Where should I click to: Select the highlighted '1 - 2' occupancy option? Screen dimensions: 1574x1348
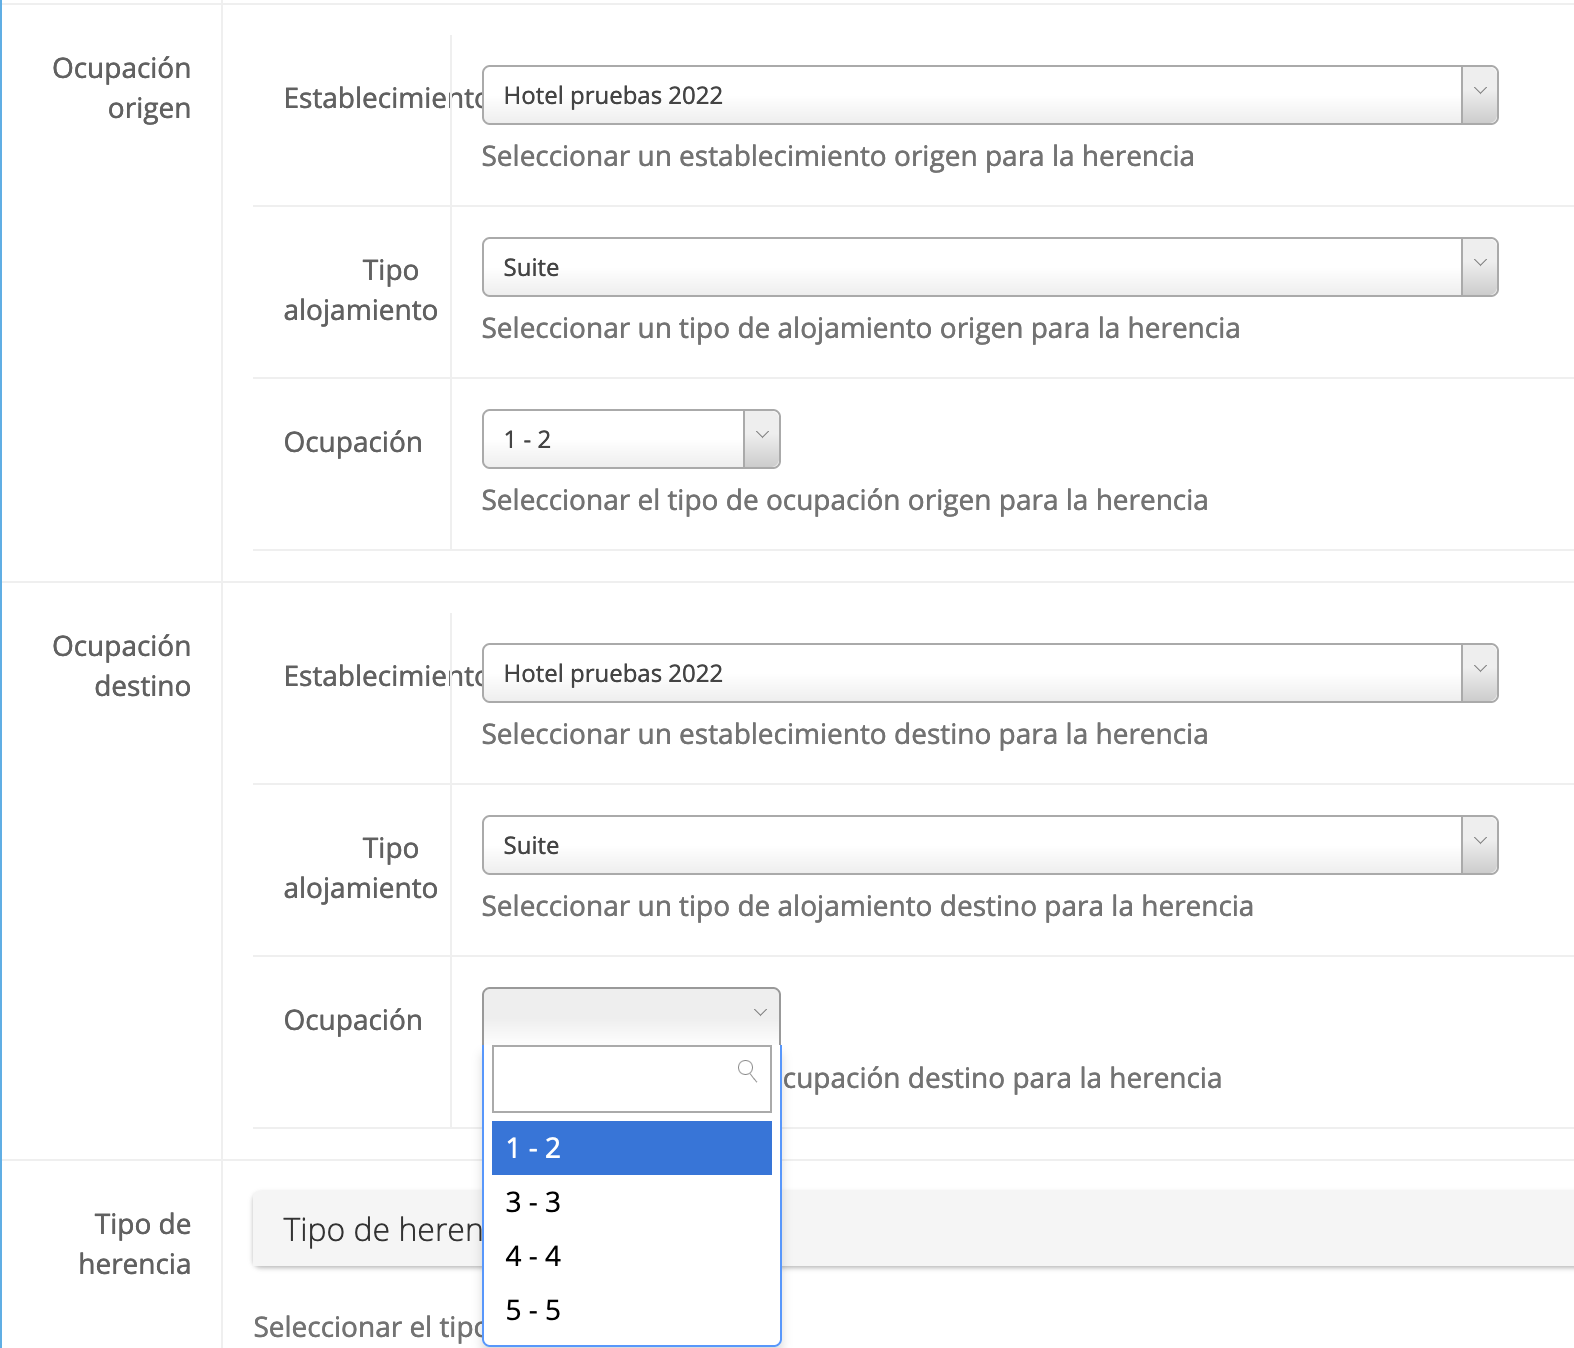(631, 1148)
